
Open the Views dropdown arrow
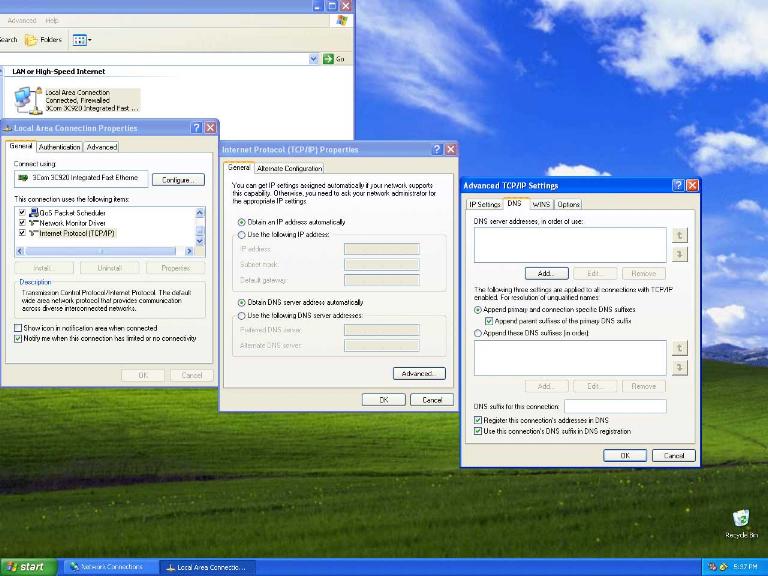click(90, 40)
